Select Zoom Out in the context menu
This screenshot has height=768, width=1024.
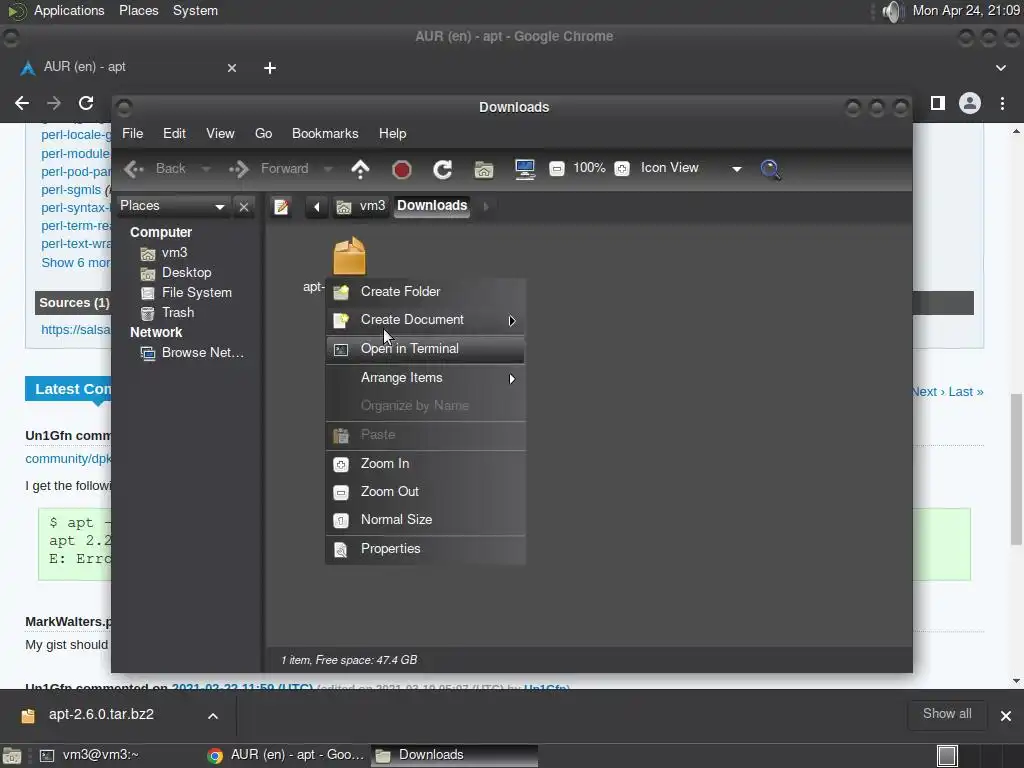pos(425,492)
